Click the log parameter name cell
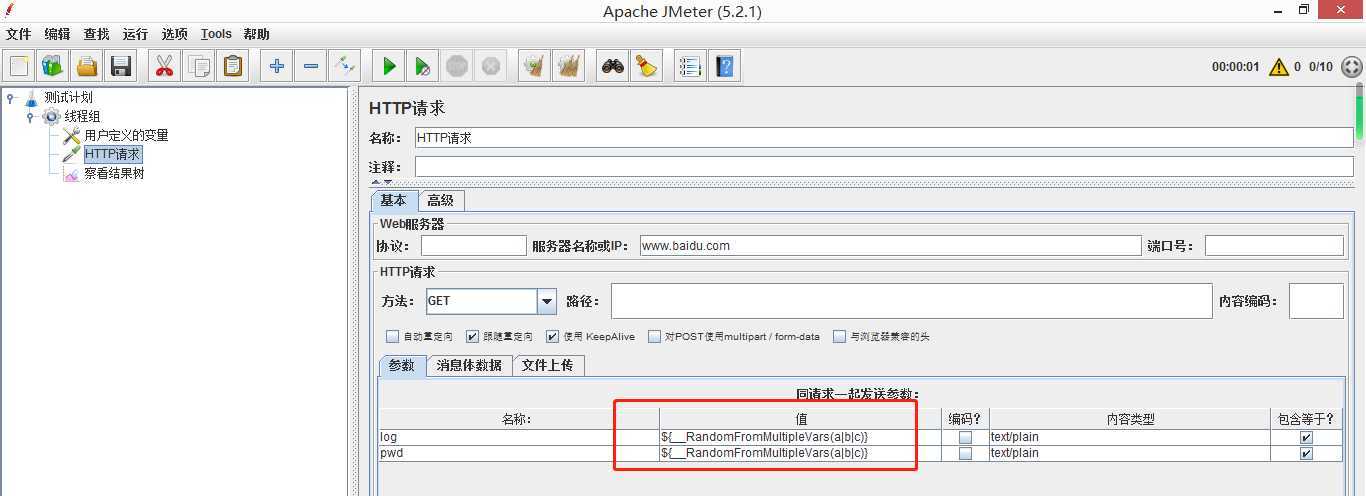Screen dimensions: 1366x496 point(518,438)
